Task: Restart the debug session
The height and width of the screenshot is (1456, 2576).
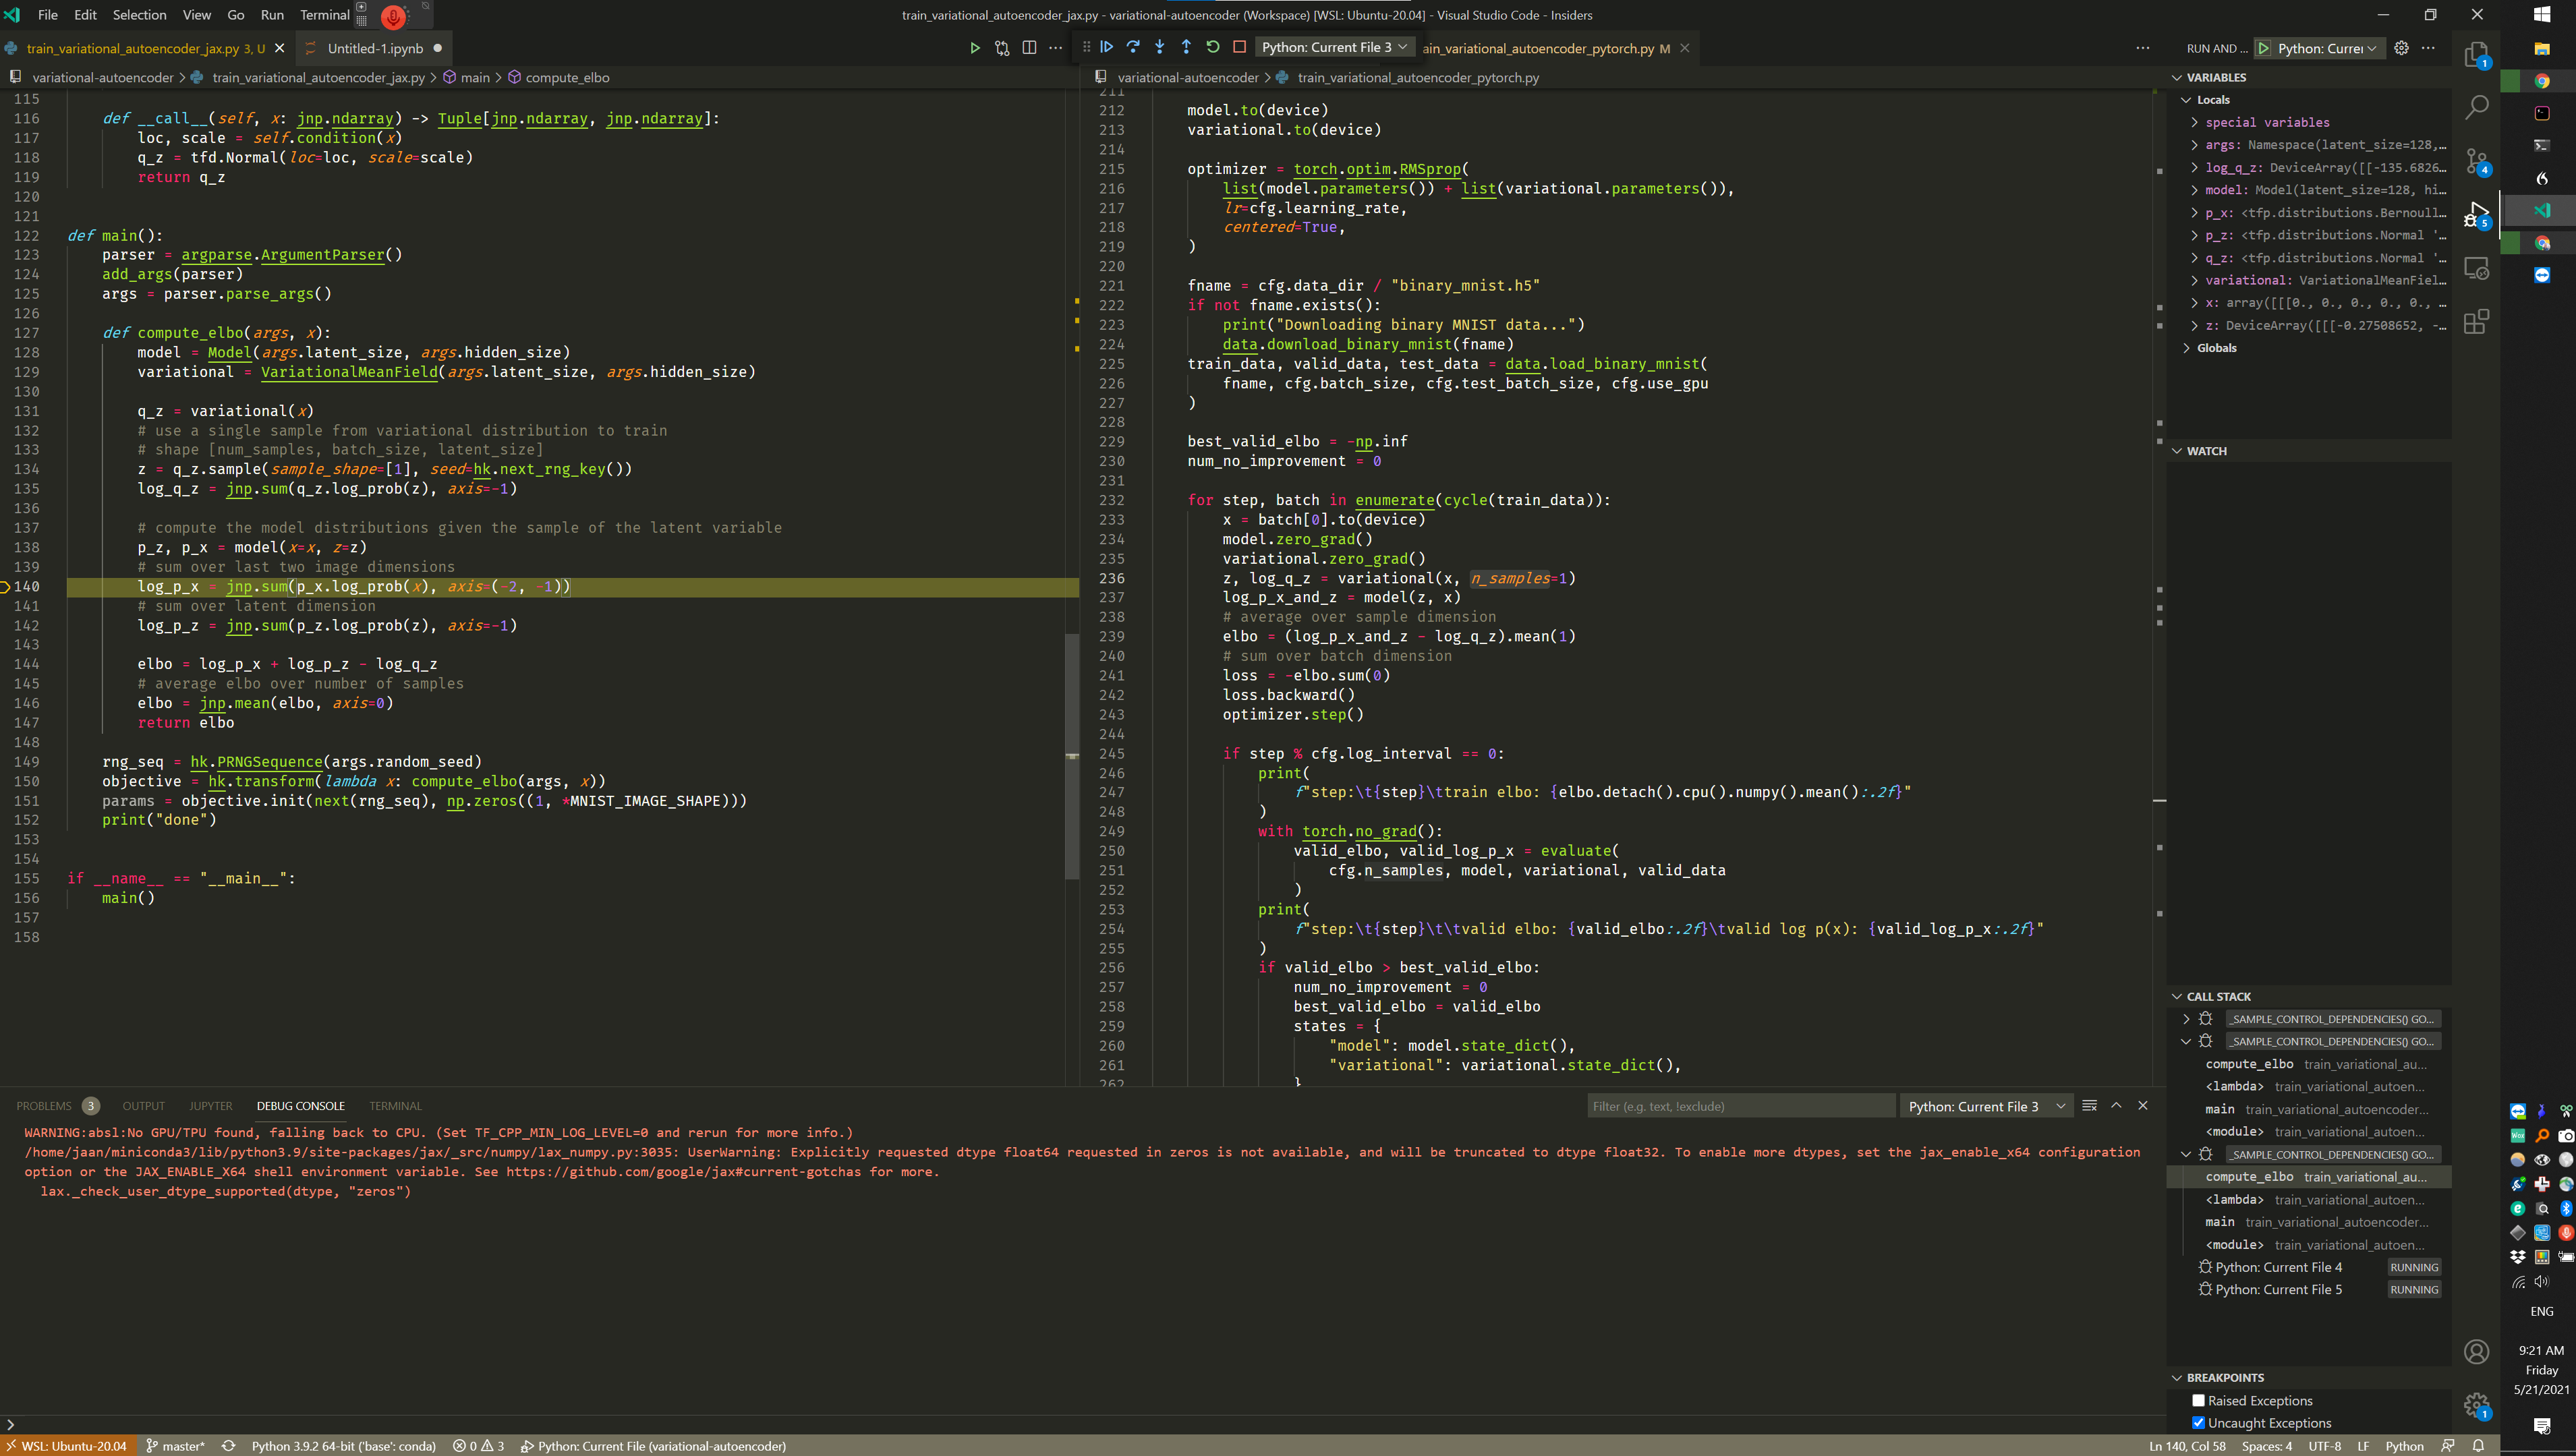Action: (x=1213, y=47)
